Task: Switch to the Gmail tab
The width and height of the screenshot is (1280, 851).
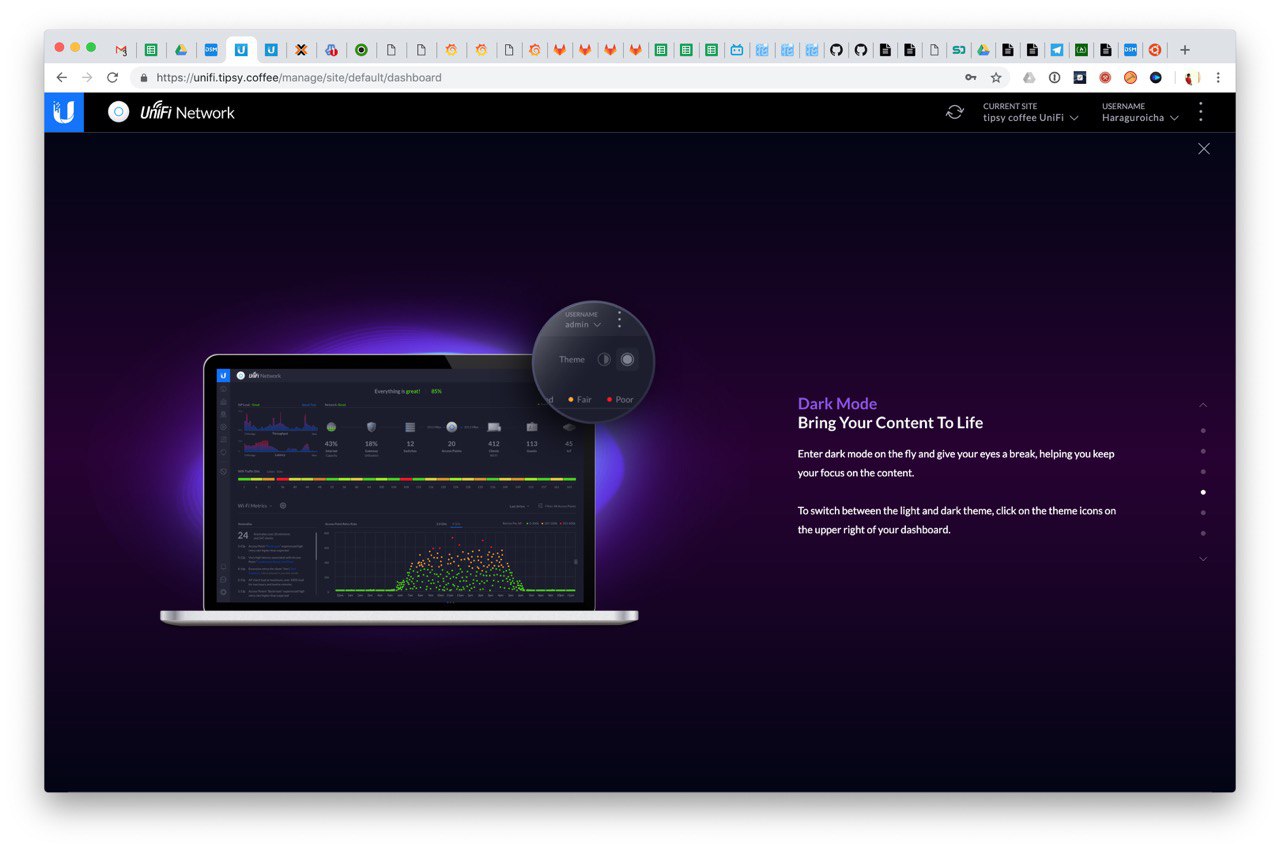Action: 121,49
